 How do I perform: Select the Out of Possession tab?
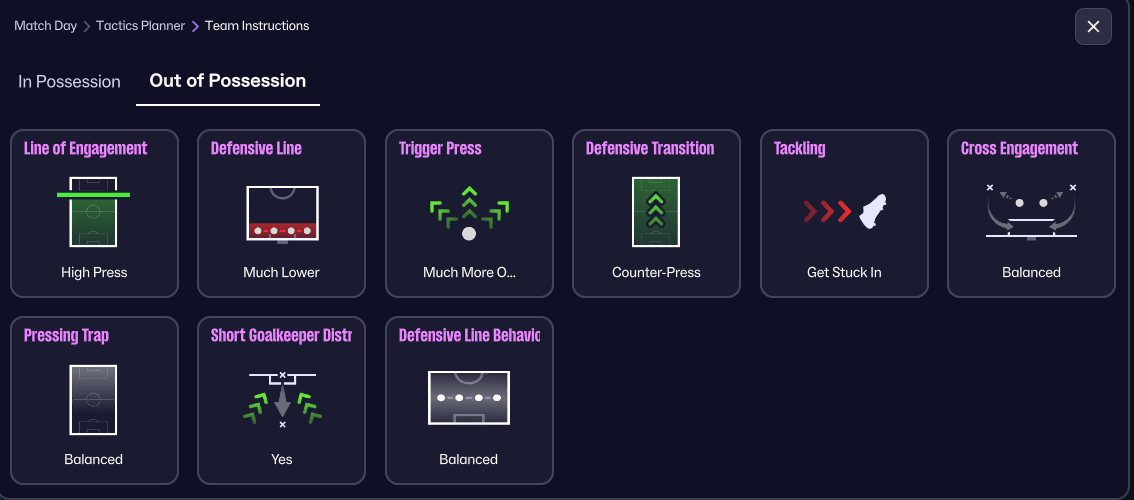(x=228, y=81)
